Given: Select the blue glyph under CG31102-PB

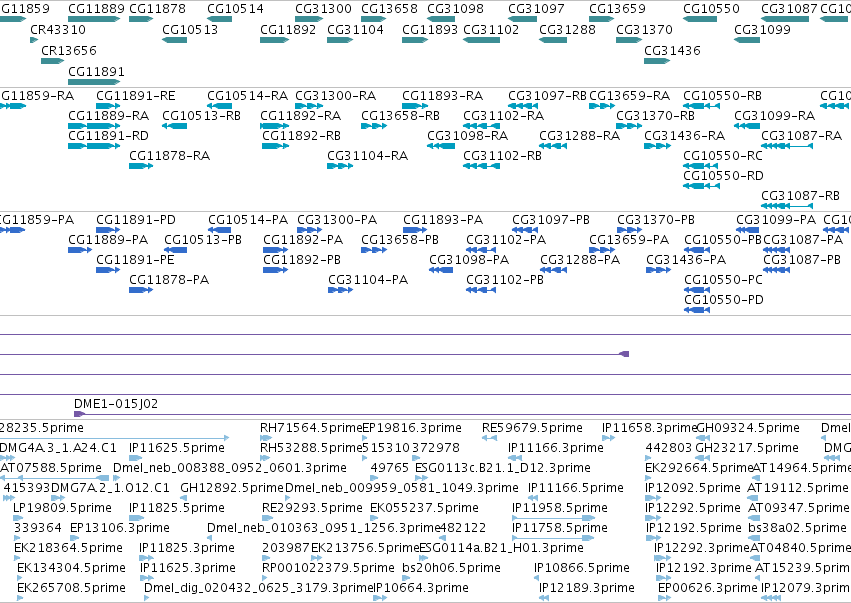Looking at the screenshot, I should (481, 290).
